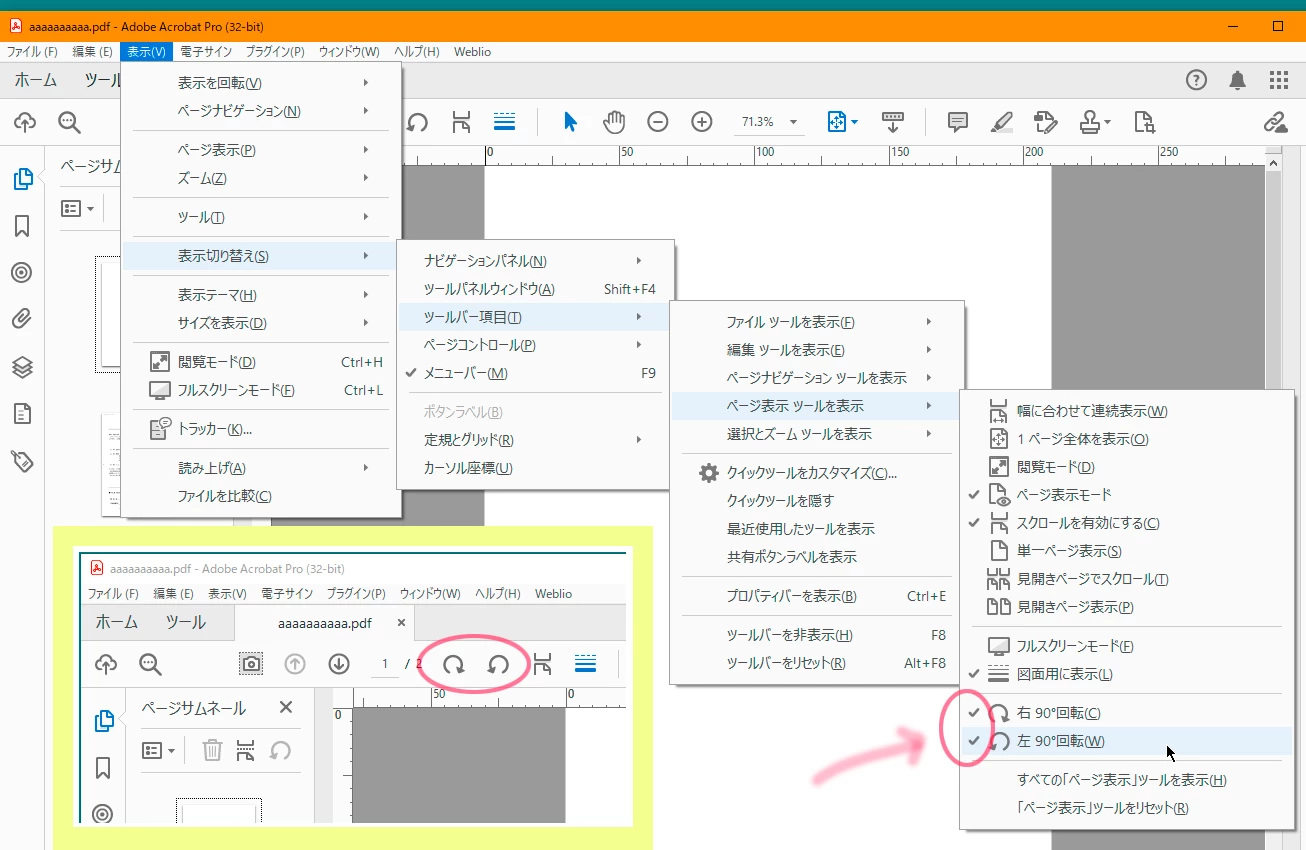The image size is (1306, 850).
Task: Toggle メニューバー(M) check item
Action: coord(535,373)
